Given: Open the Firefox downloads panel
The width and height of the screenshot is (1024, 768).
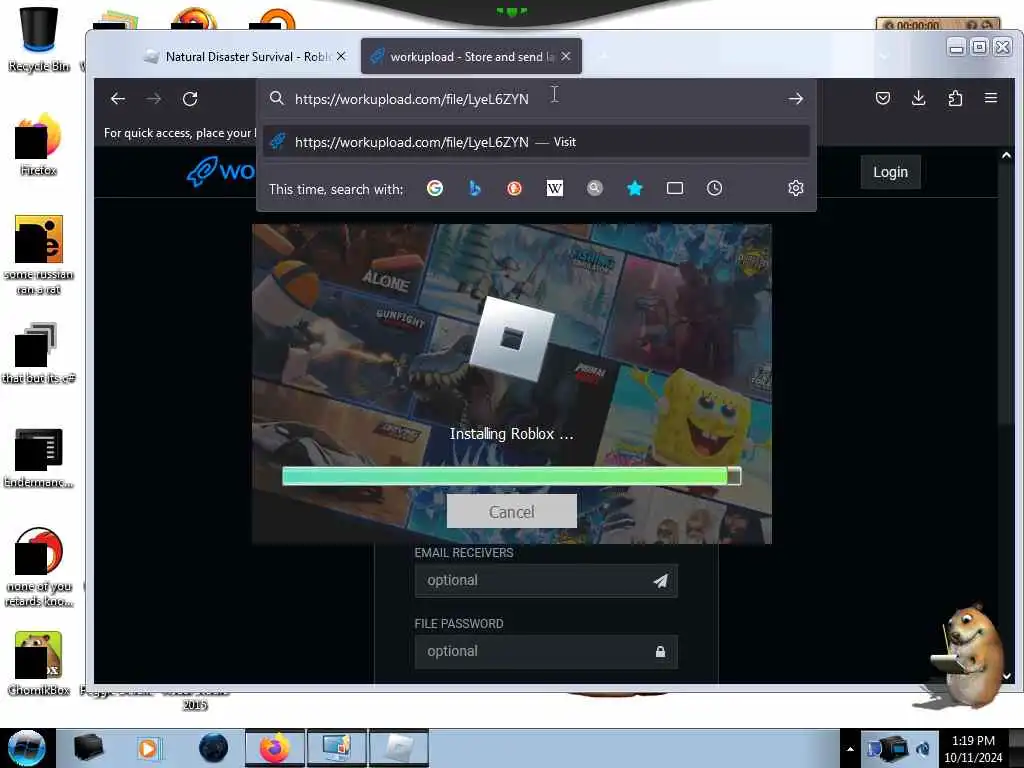Looking at the screenshot, I should (x=918, y=98).
